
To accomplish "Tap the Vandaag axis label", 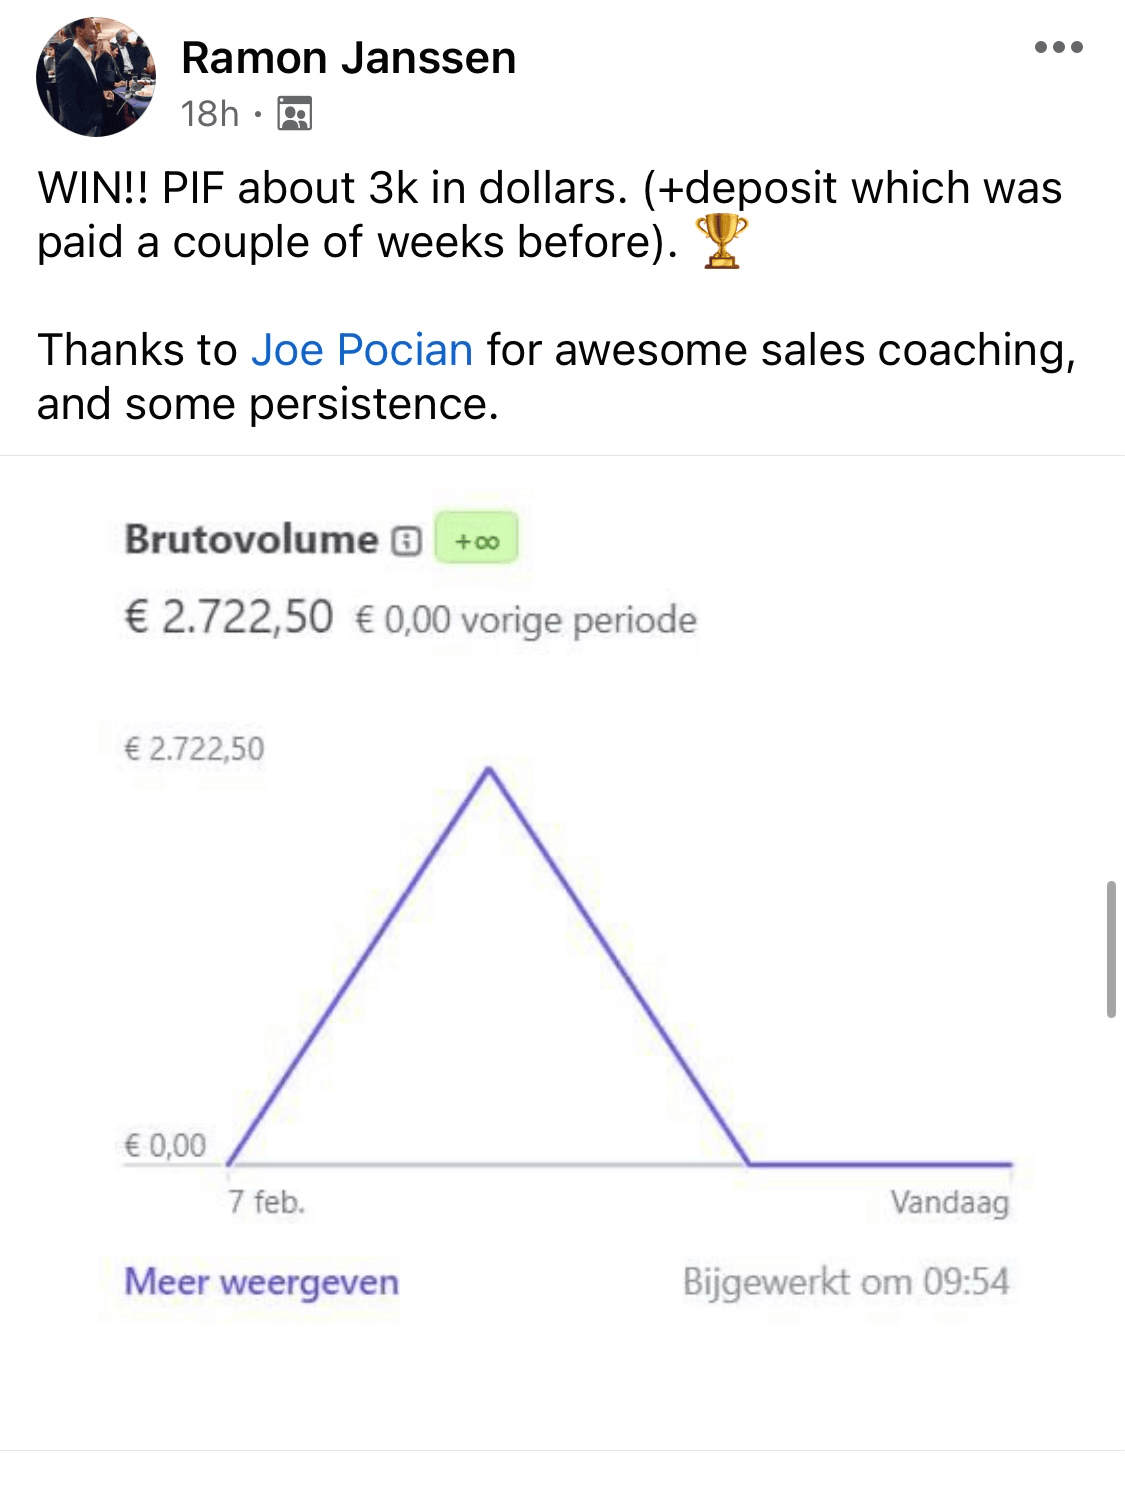I will pos(950,1202).
